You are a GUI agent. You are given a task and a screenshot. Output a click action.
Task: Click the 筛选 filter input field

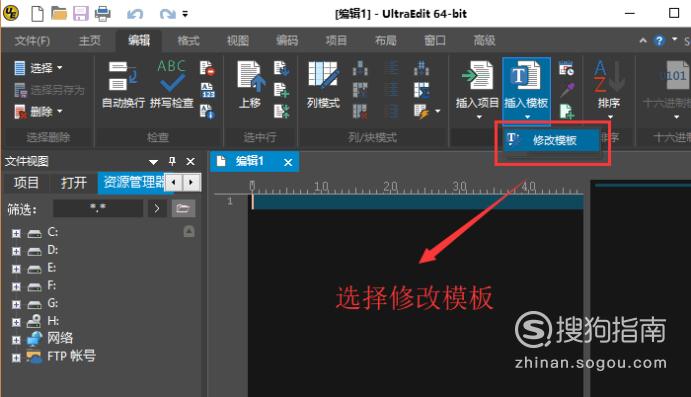coord(98,208)
